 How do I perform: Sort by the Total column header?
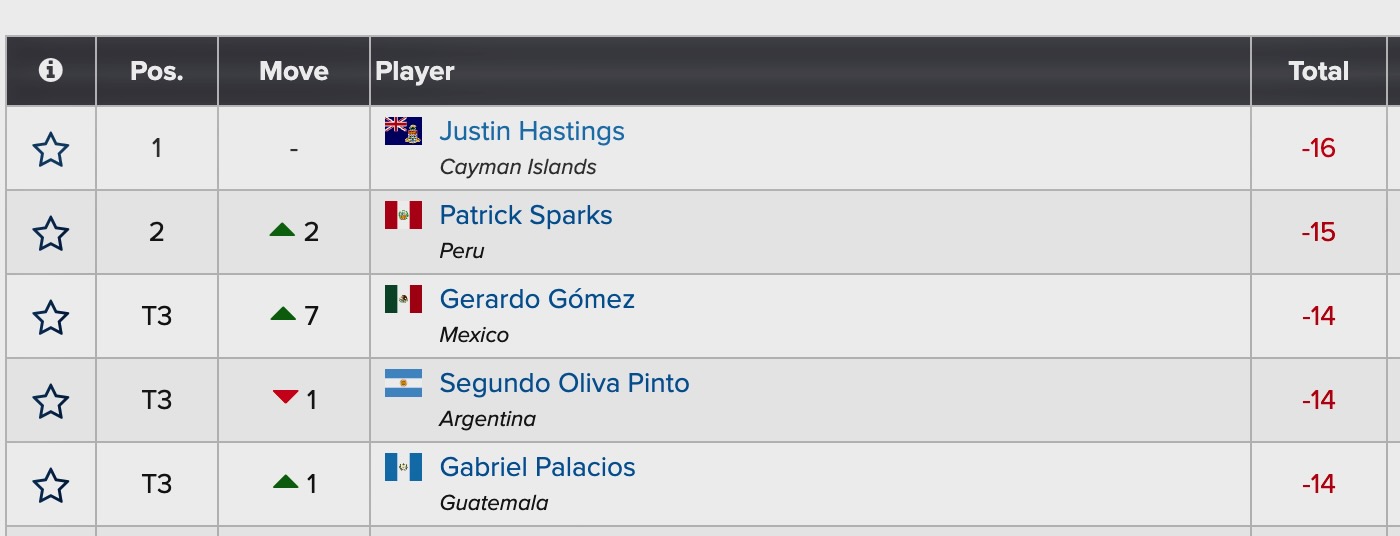coord(1318,71)
